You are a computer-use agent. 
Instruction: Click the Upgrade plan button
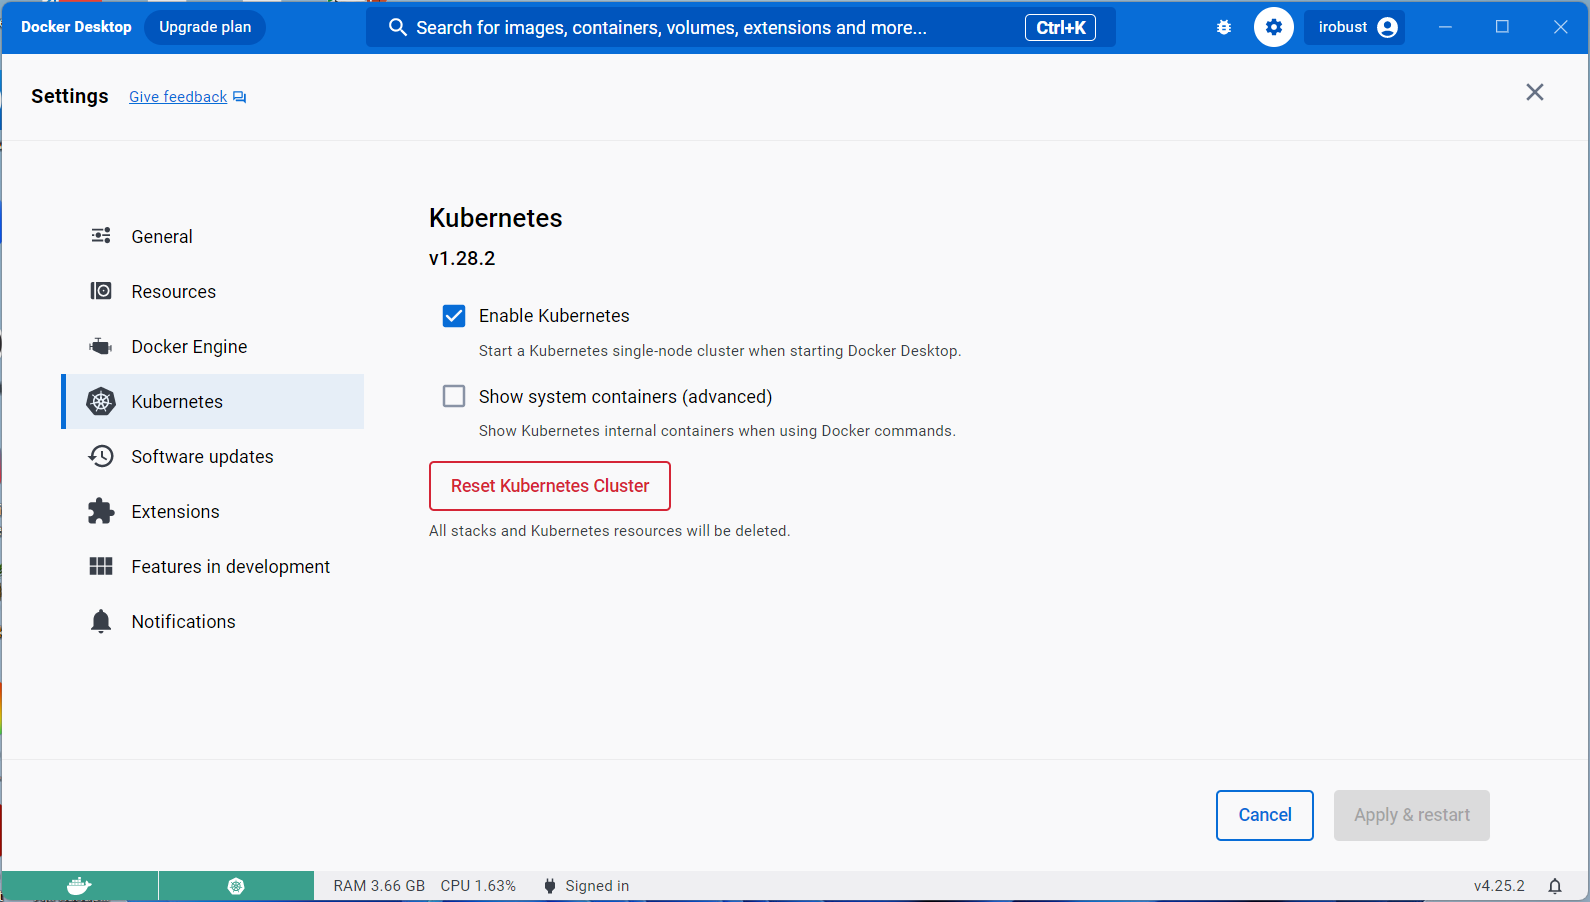[205, 27]
